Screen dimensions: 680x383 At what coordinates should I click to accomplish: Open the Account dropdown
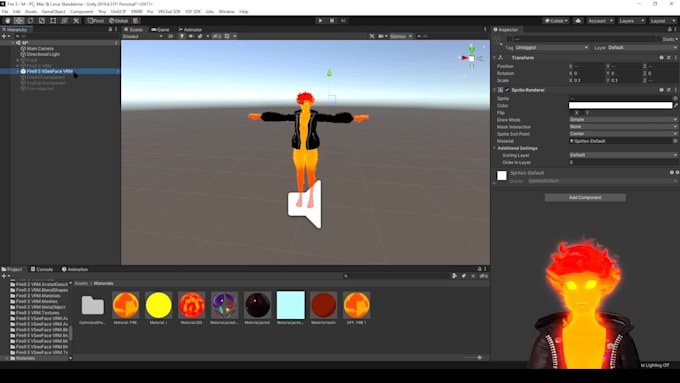pos(600,20)
